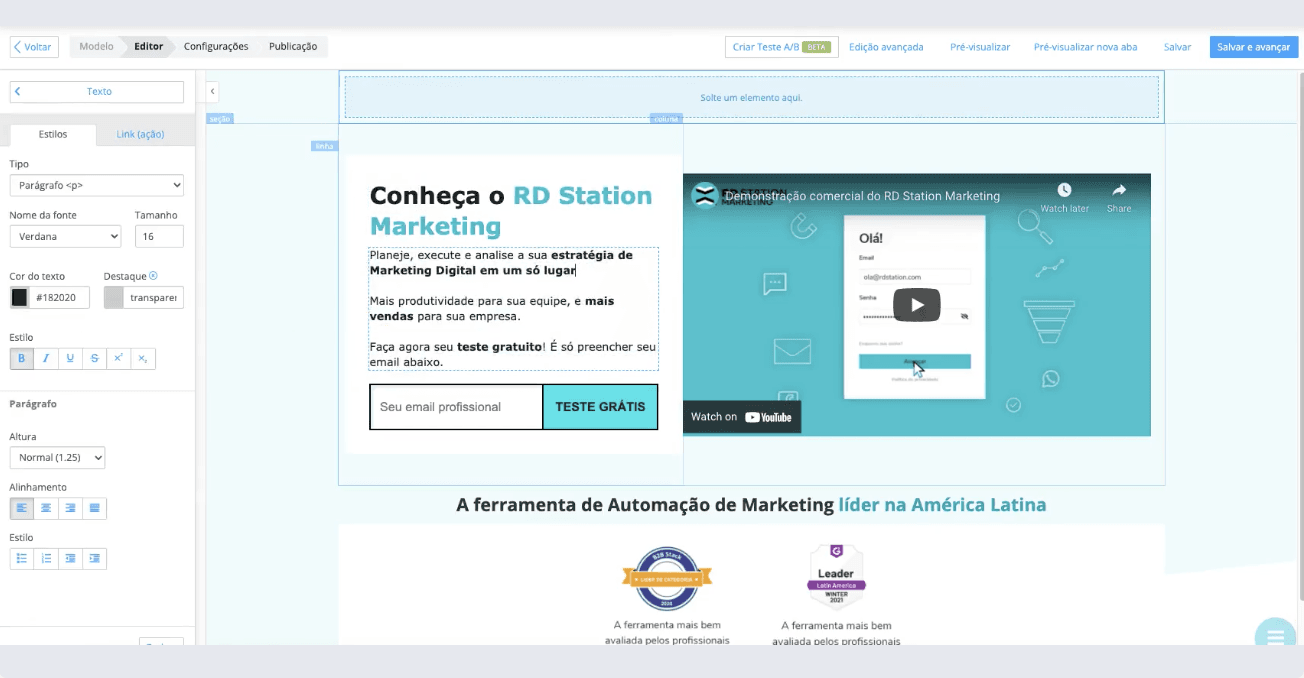Toggle italic text style

click(45, 358)
